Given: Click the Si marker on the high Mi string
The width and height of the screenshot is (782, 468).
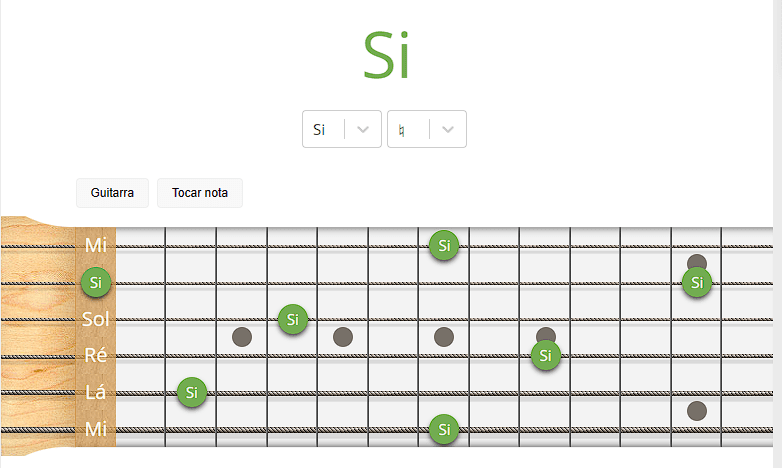Looking at the screenshot, I should tap(444, 245).
